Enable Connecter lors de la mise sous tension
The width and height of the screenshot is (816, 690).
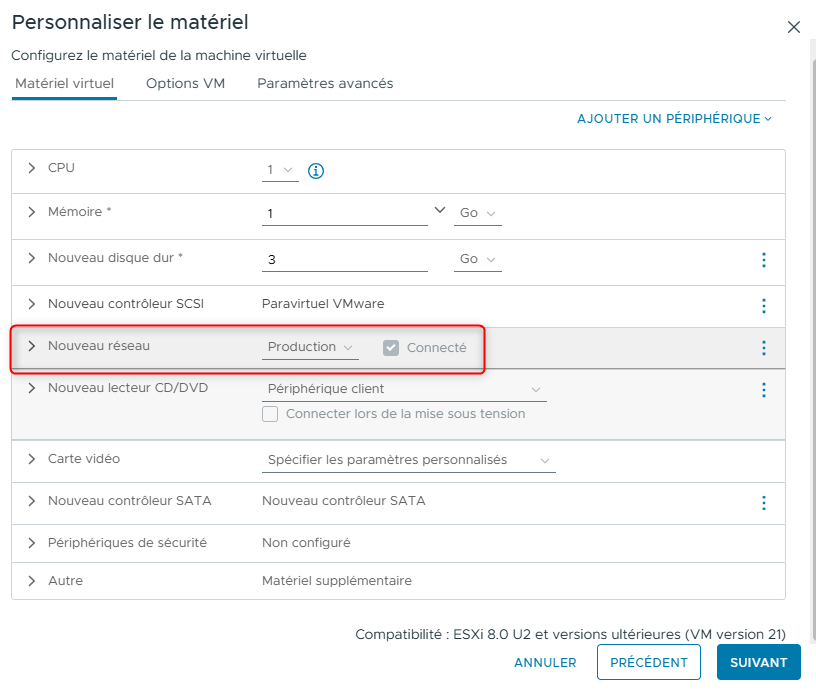pos(270,414)
